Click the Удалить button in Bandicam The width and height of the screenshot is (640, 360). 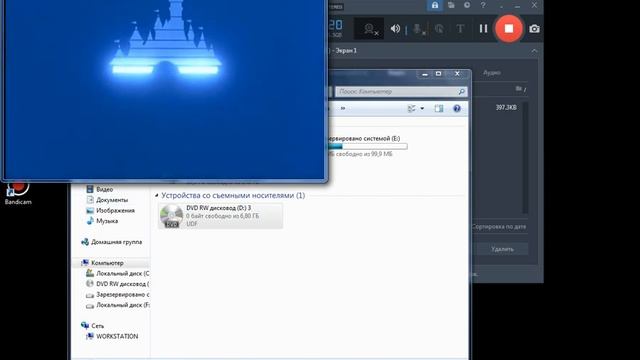tap(502, 249)
